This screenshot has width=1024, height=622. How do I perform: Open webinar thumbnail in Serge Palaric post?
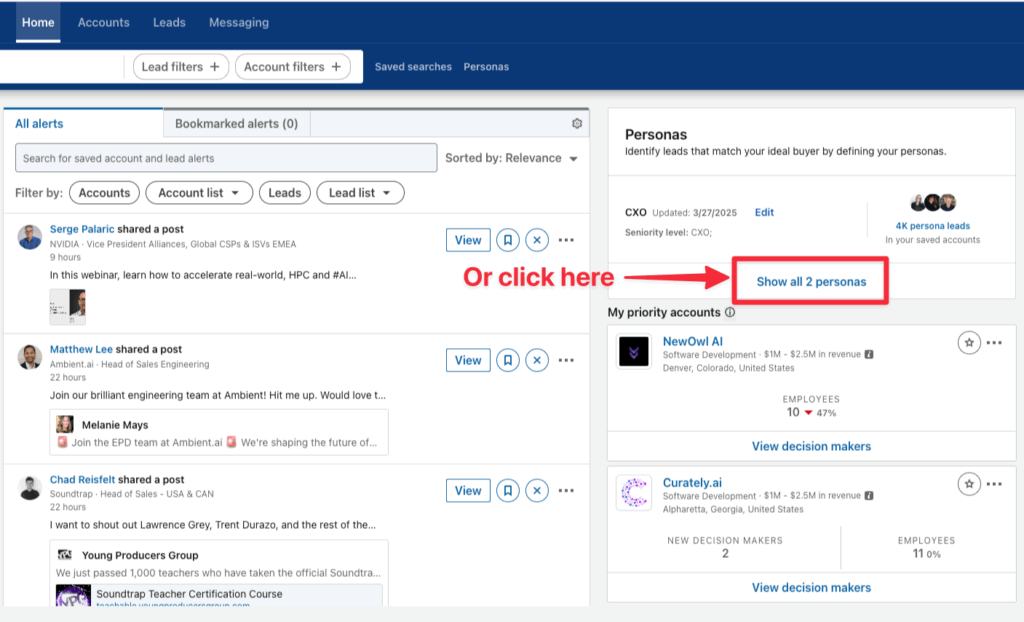[68, 306]
